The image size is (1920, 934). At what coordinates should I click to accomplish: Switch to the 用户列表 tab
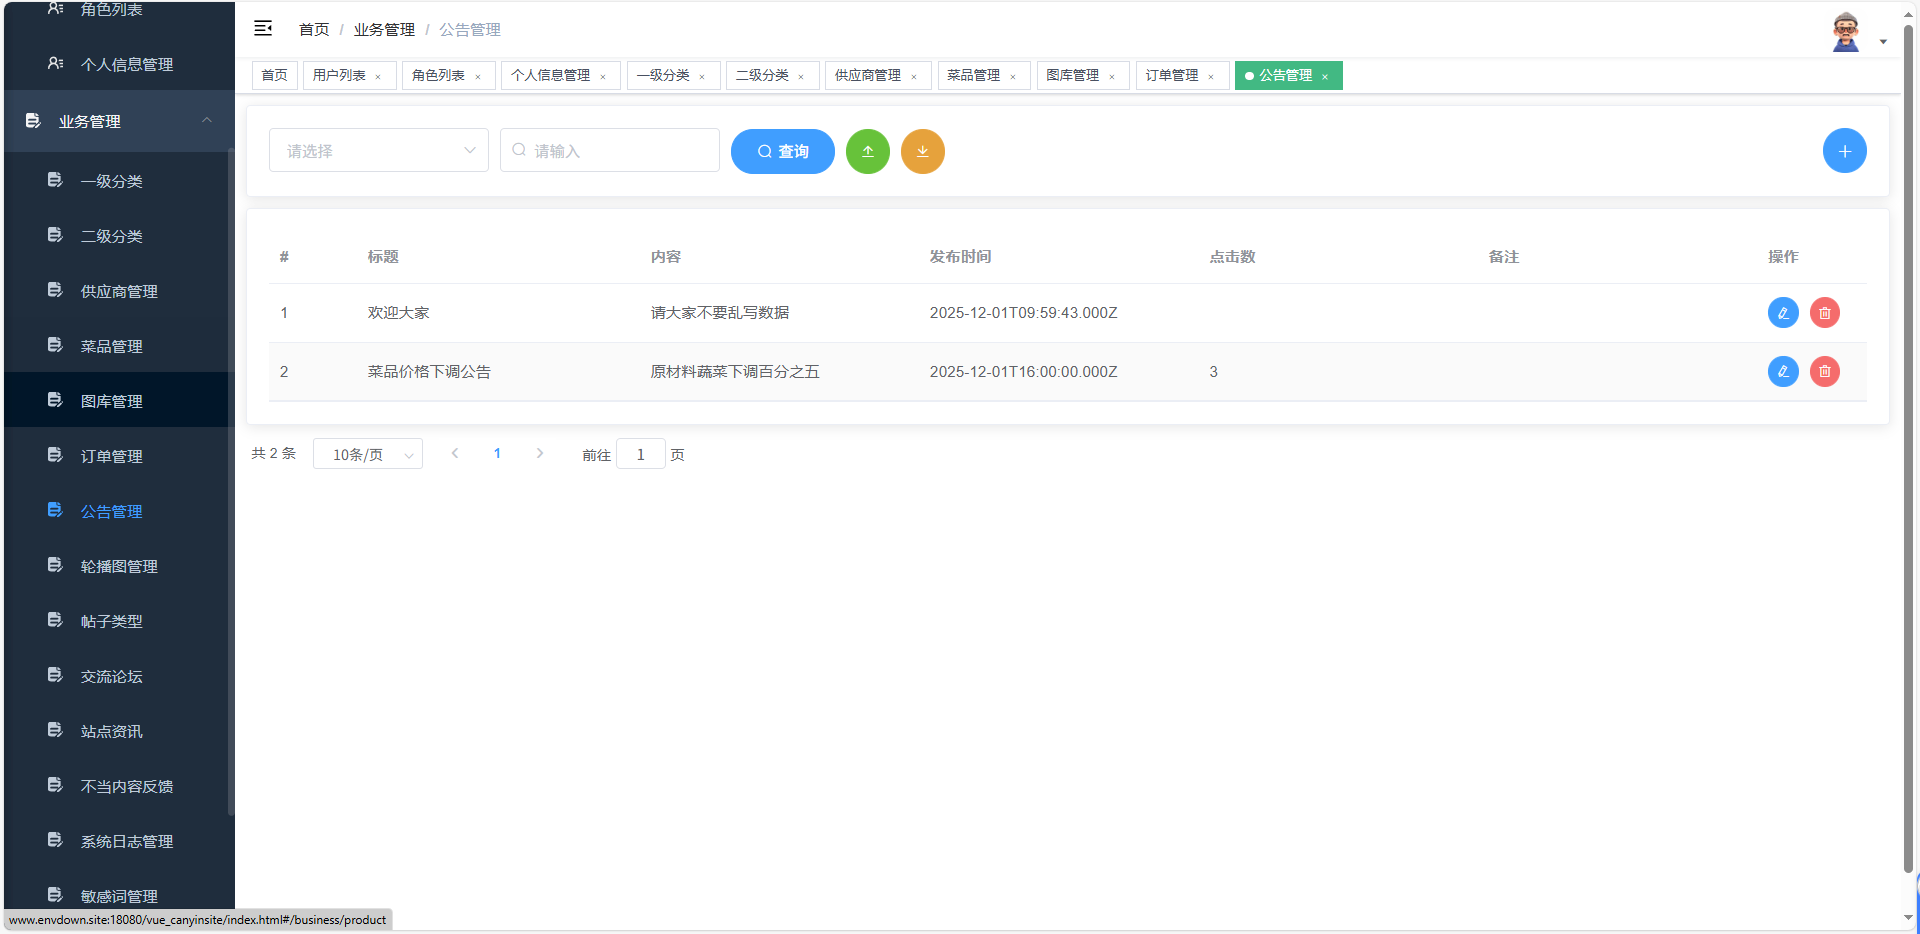pyautogui.click(x=339, y=75)
